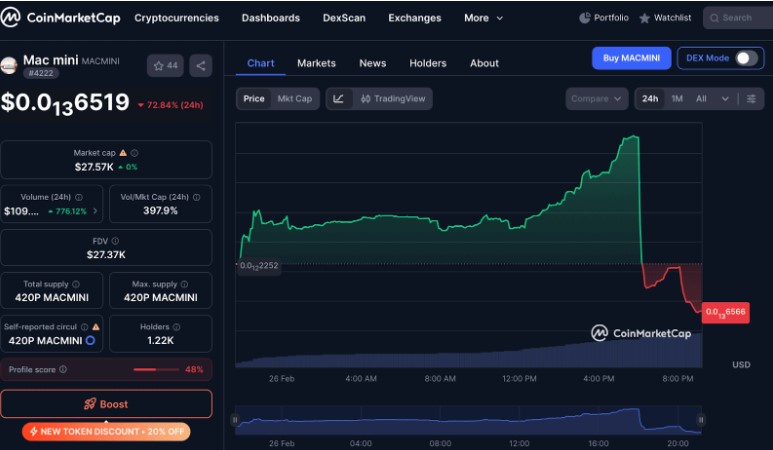Screen dimensions: 773x450
Task: Click the USD currency label on chart
Action: (x=741, y=365)
